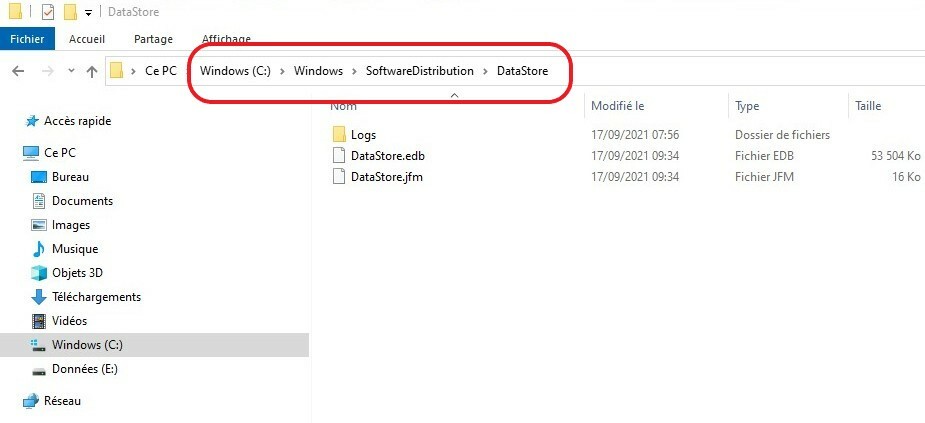
Task: Click the 53 504 Ko size value
Action: (896, 156)
